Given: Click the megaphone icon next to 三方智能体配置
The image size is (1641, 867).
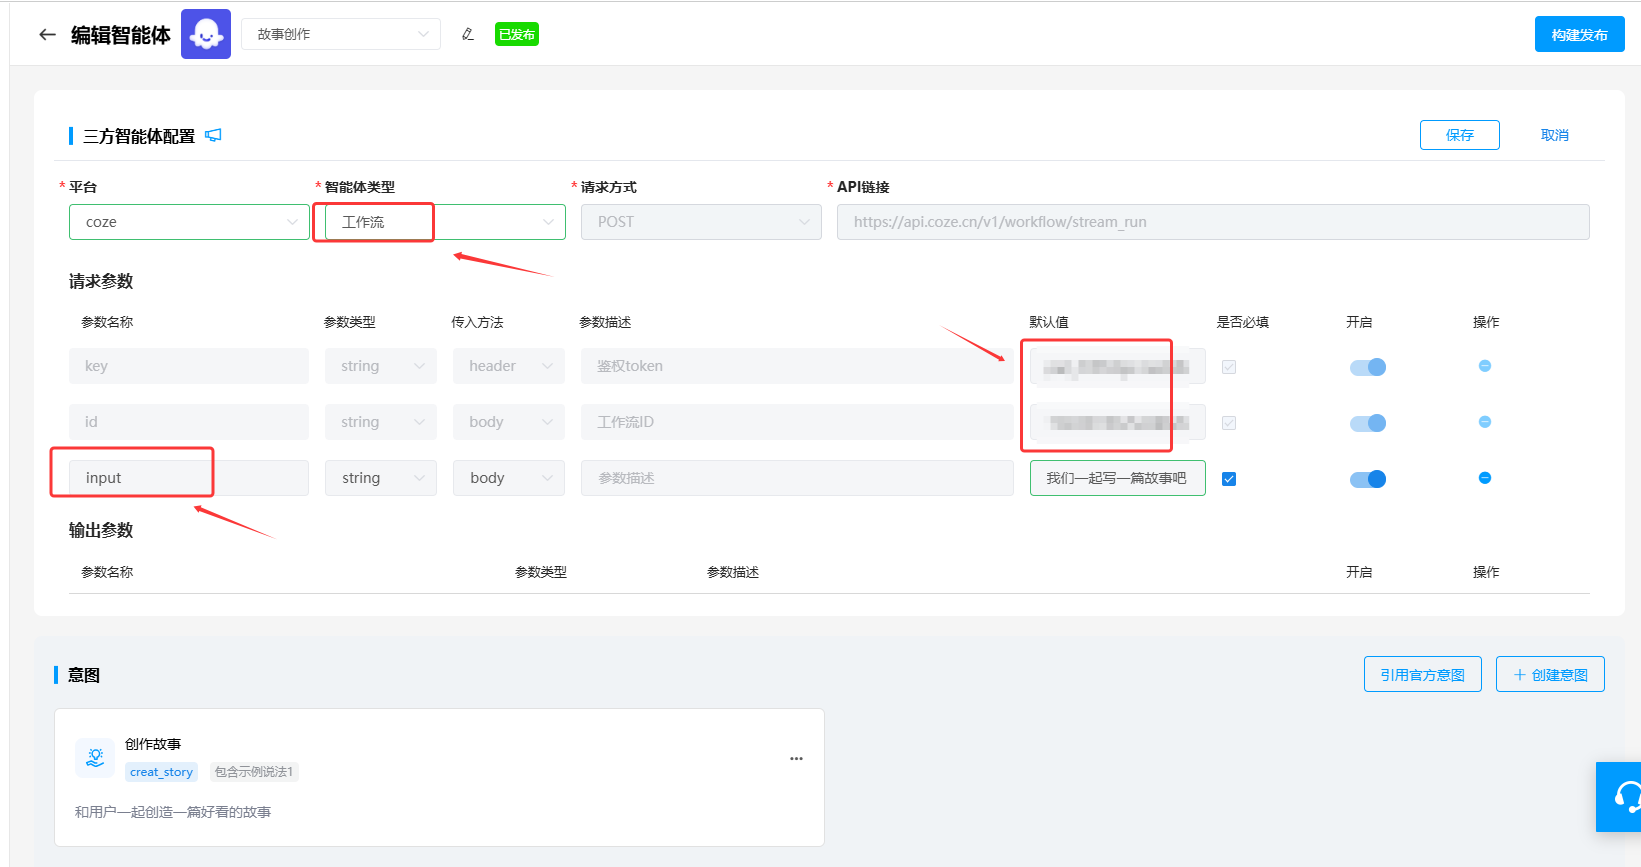Looking at the screenshot, I should click(213, 135).
